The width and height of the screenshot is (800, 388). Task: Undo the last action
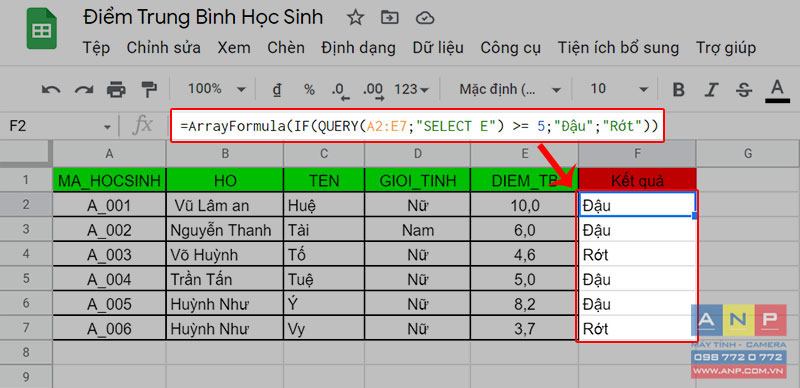(51, 90)
